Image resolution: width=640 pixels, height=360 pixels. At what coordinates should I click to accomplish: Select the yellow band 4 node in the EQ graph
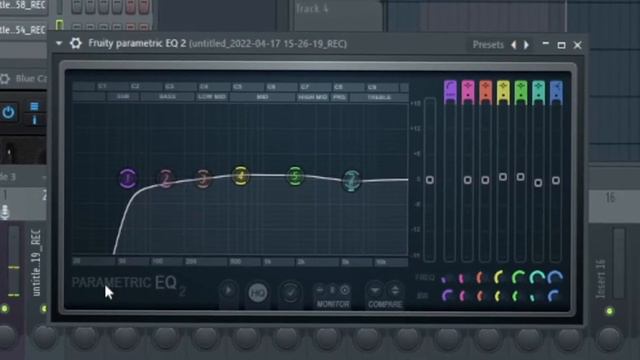click(x=241, y=176)
